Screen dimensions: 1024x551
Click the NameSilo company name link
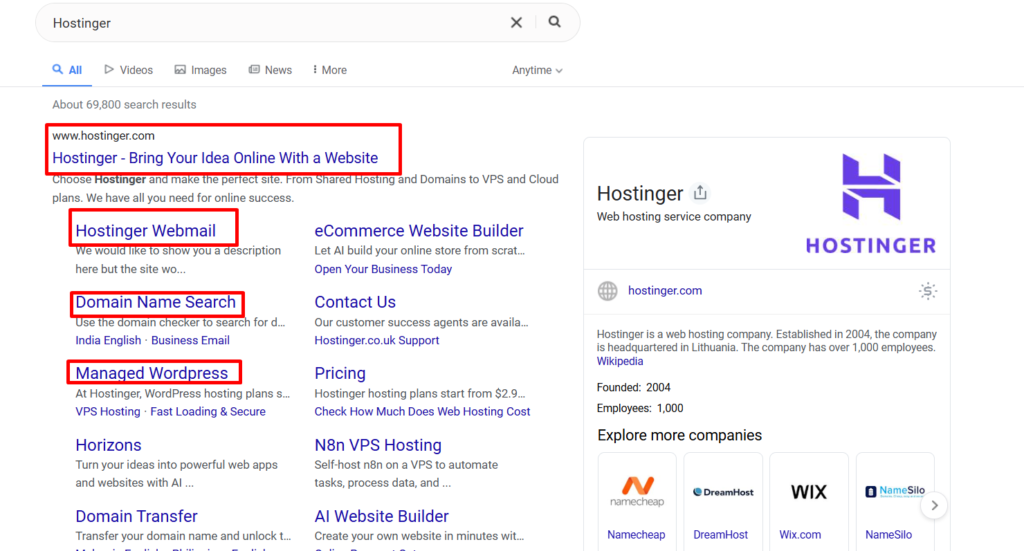pos(888,535)
